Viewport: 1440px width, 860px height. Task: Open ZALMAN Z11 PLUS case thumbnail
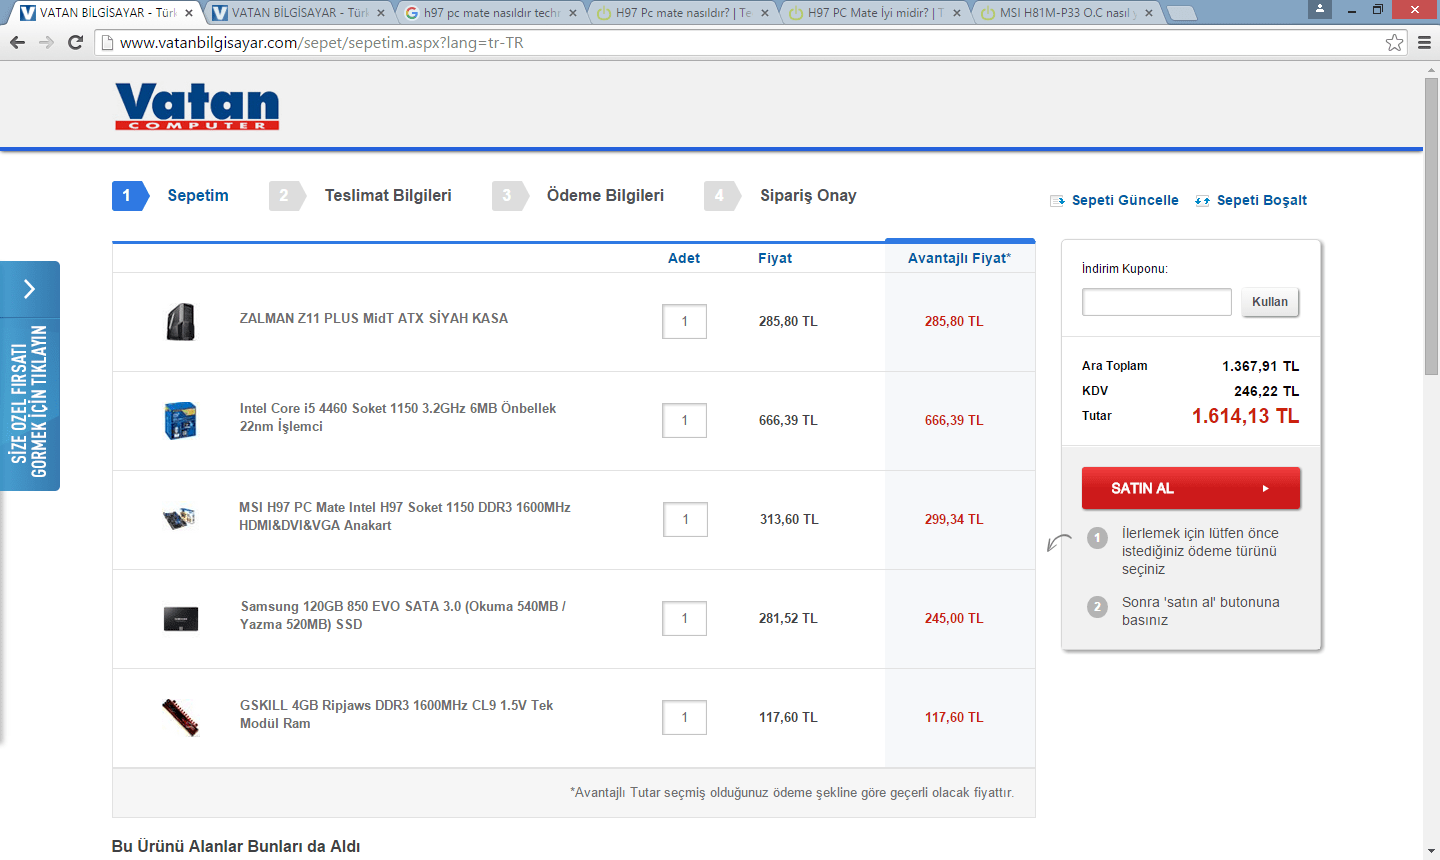coord(180,322)
